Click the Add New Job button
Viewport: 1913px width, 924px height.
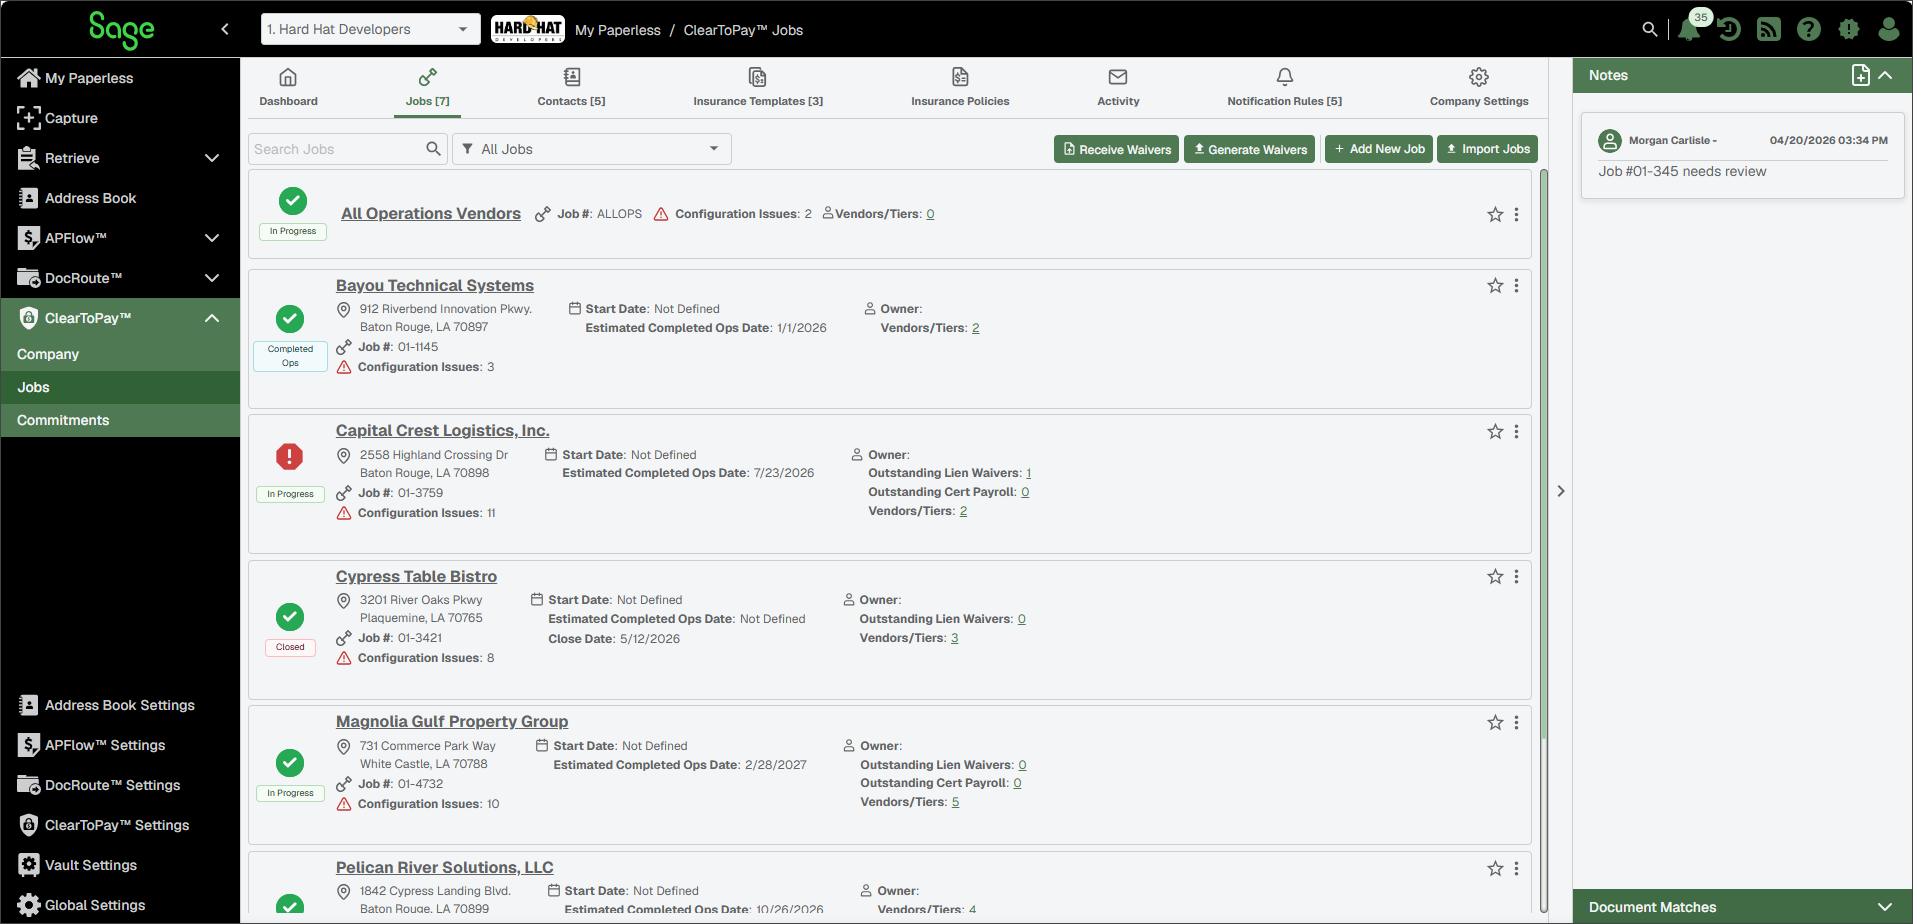(1379, 149)
